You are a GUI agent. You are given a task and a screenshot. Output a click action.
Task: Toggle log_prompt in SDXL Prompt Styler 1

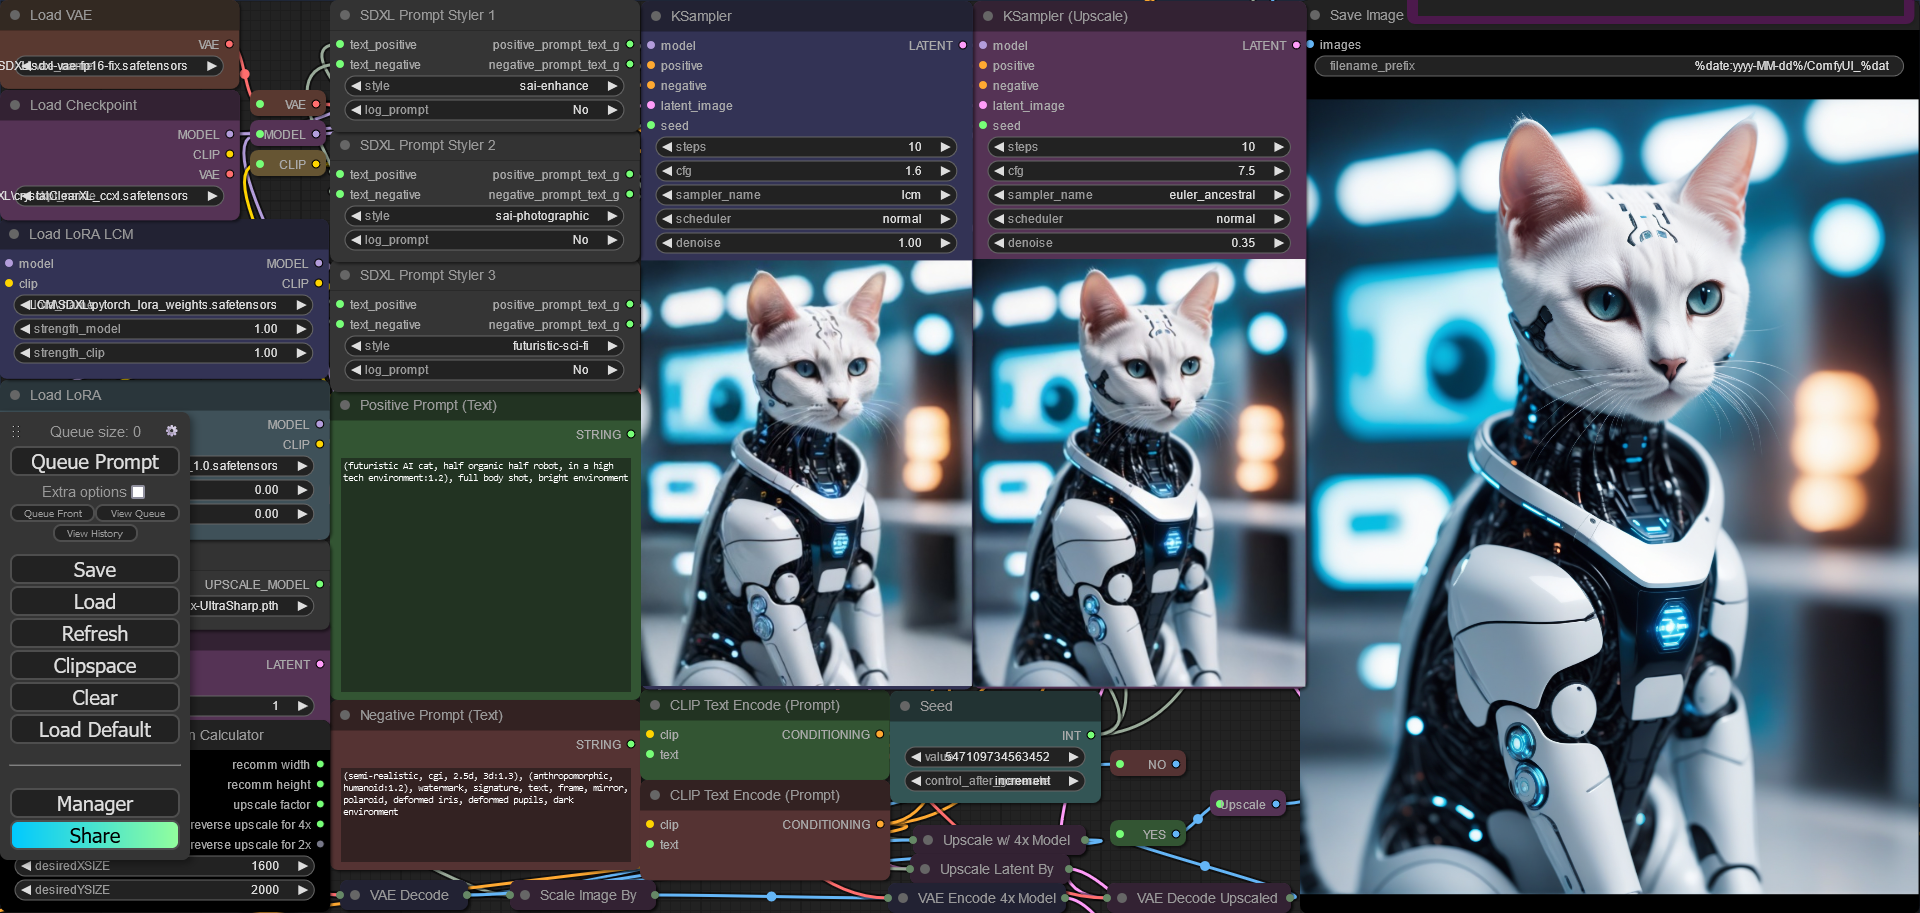click(x=485, y=110)
